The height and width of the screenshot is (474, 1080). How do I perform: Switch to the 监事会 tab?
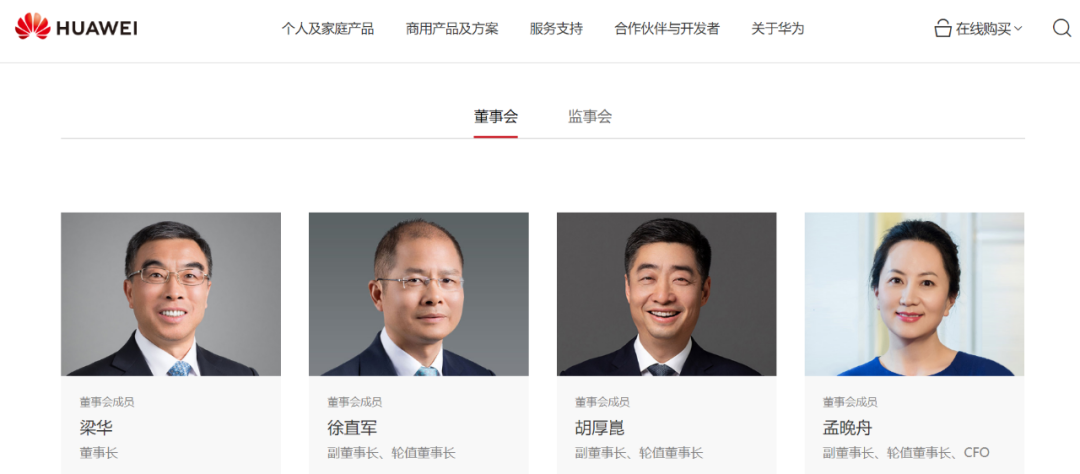(590, 116)
